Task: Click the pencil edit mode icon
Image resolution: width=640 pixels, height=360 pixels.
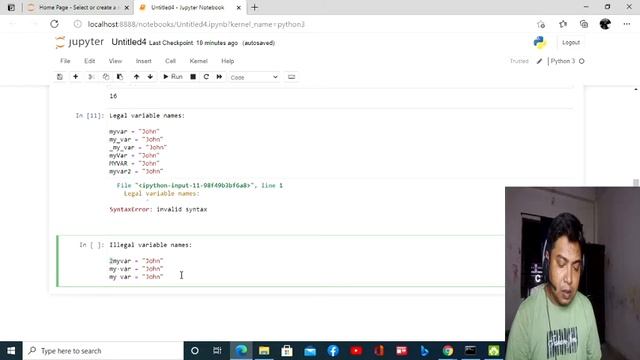Action: (539, 61)
